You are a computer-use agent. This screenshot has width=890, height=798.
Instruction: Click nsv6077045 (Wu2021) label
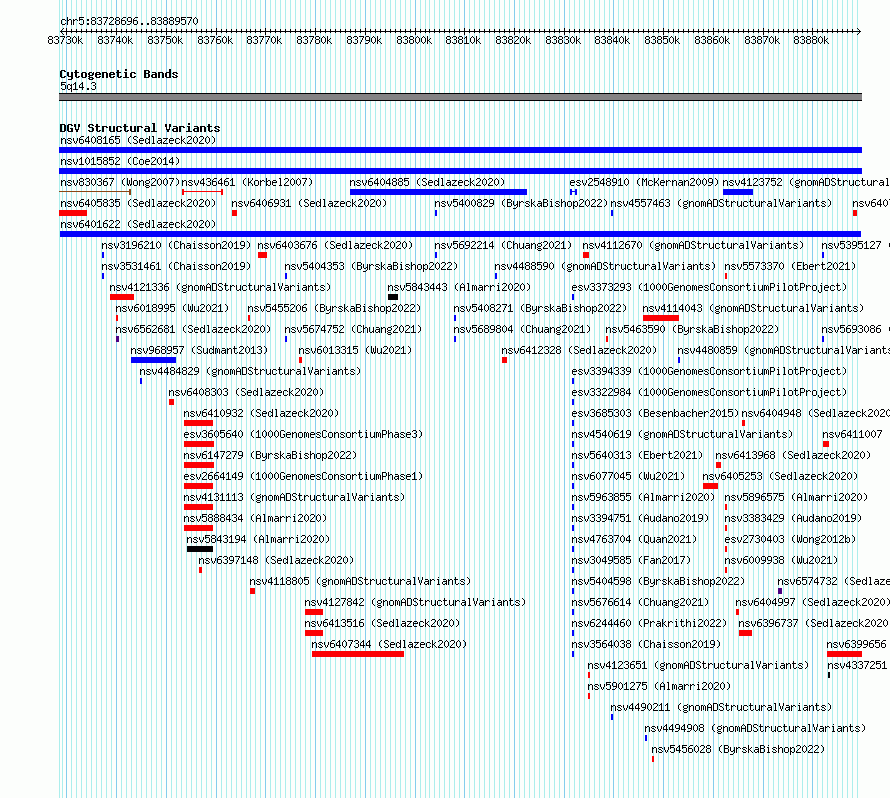tap(628, 476)
